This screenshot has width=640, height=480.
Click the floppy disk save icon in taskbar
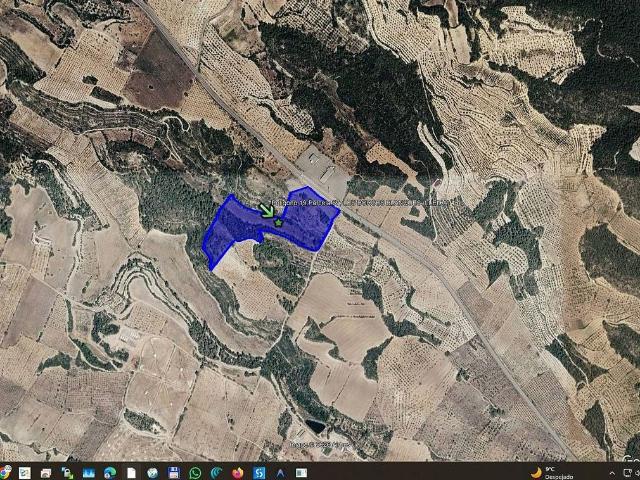pos(174,473)
